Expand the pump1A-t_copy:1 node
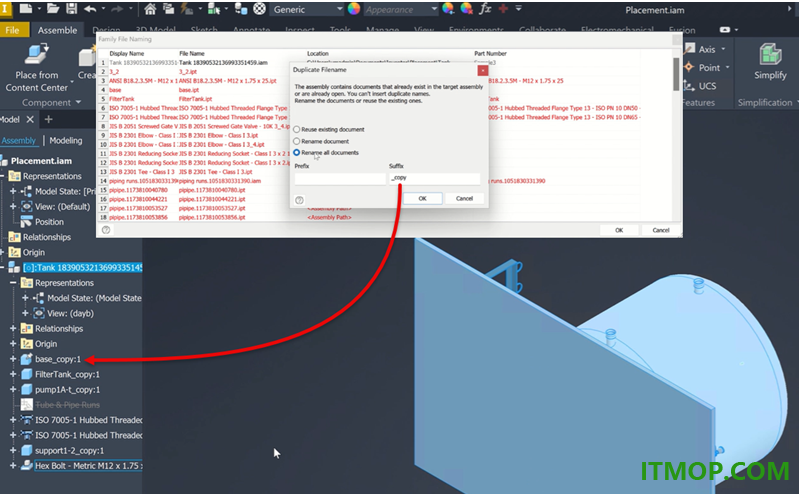This screenshot has height=494, width=799. click(x=13, y=389)
